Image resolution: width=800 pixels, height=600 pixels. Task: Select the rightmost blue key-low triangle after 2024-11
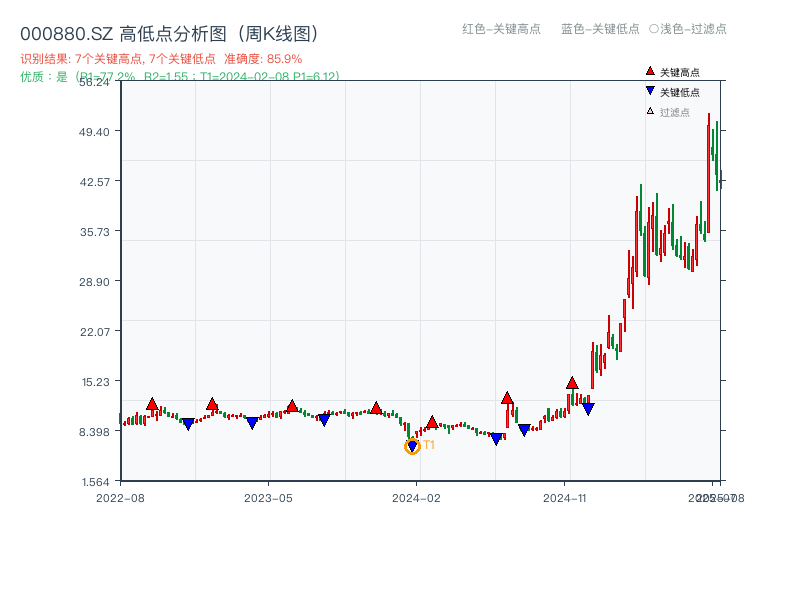tap(588, 409)
